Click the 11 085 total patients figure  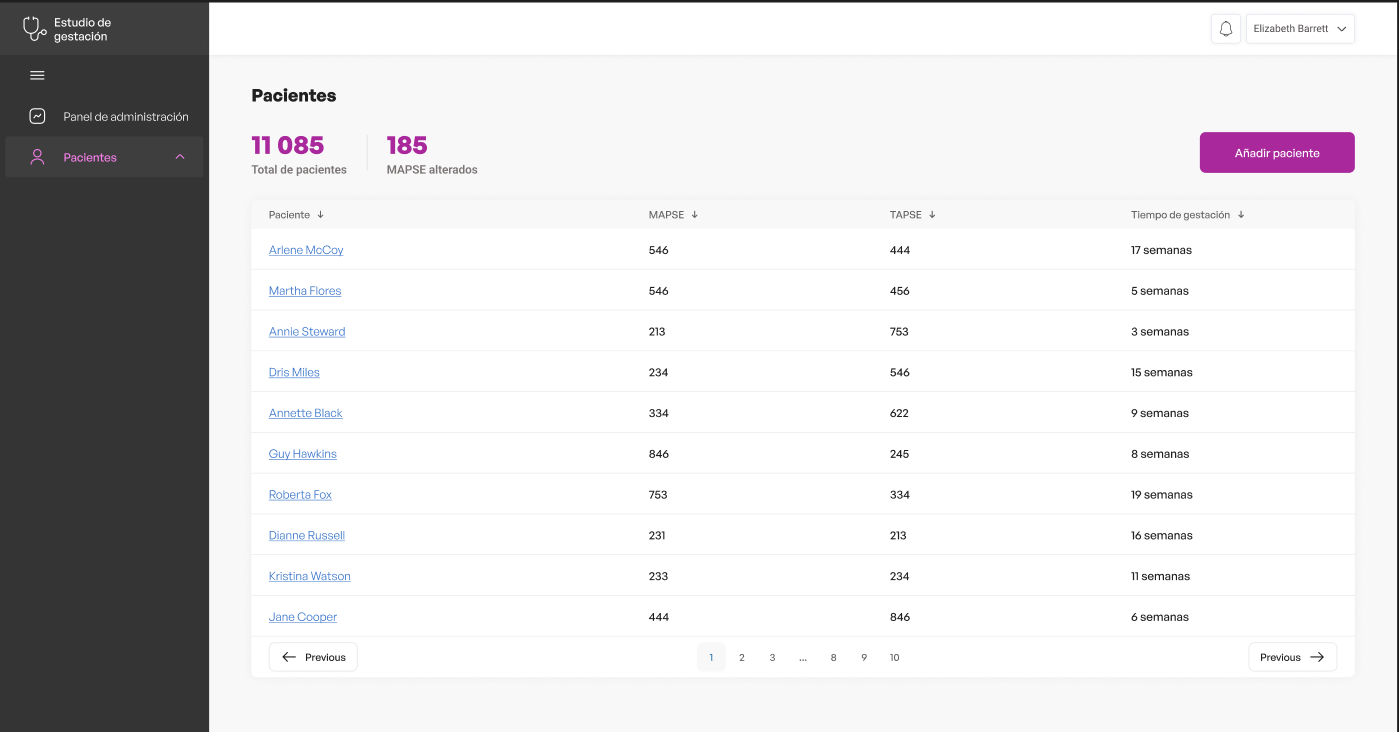pyautogui.click(x=288, y=145)
